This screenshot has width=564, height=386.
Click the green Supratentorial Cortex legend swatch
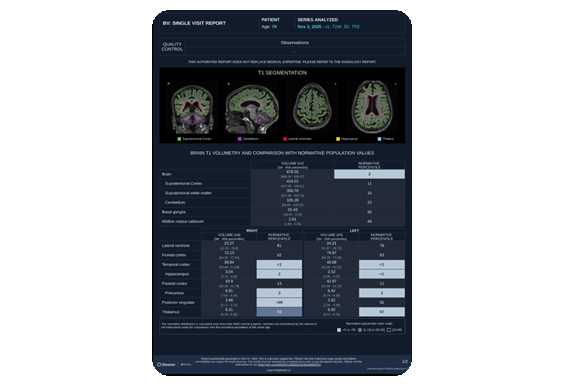pyautogui.click(x=179, y=139)
